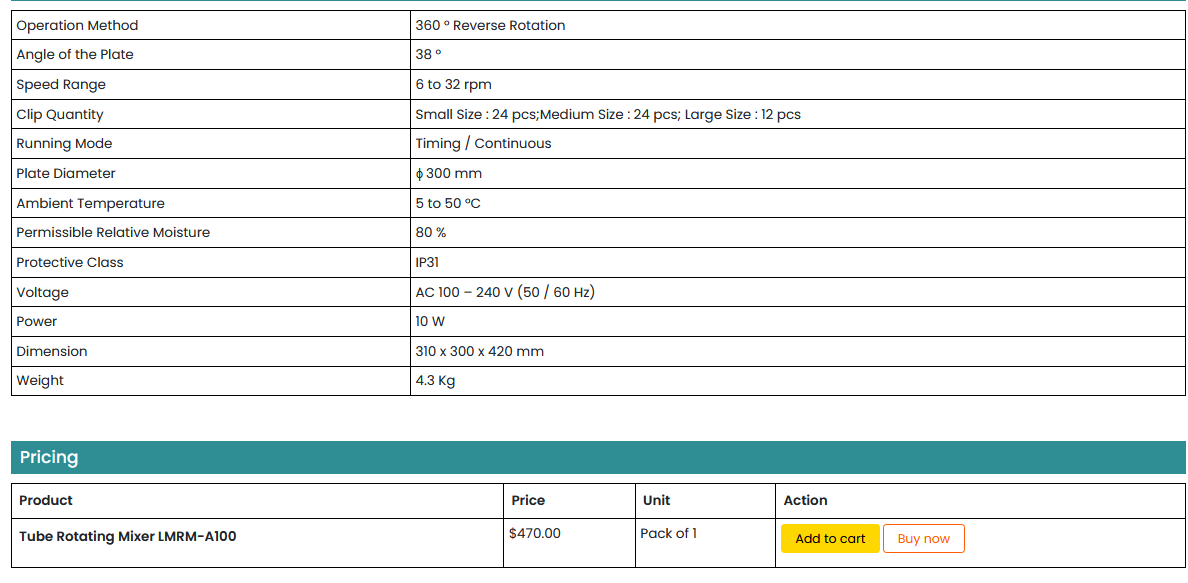The image size is (1188, 583).
Task: Click the IP31 protective class value
Action: point(427,262)
